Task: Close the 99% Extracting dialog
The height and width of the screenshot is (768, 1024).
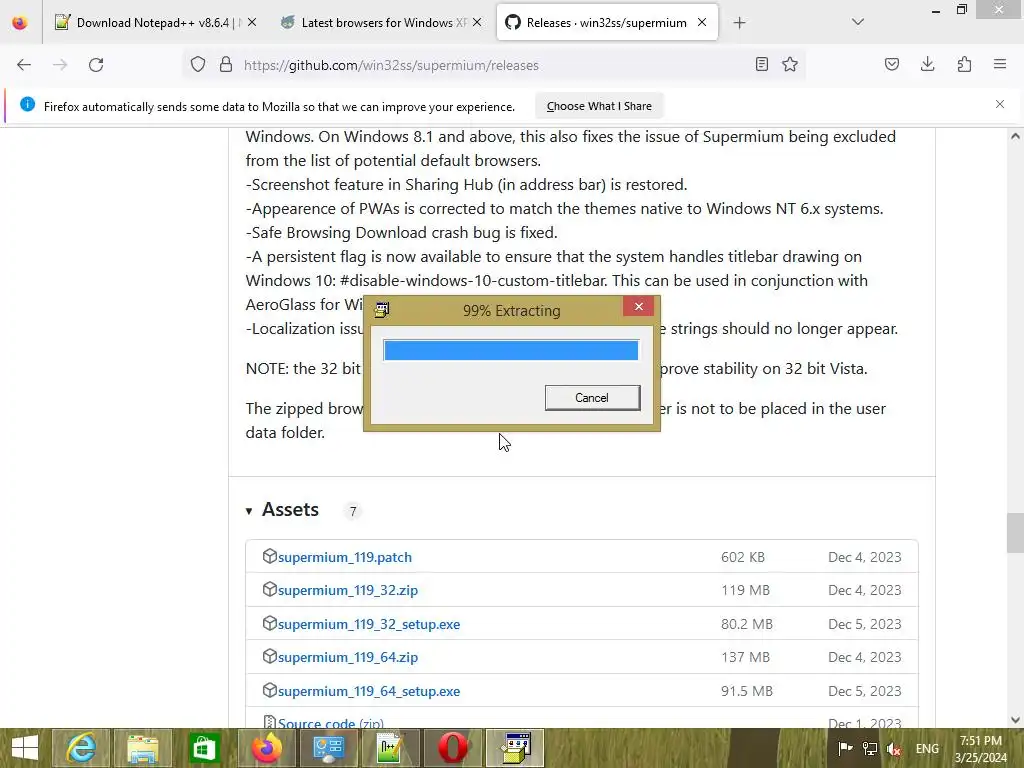Action: (638, 307)
